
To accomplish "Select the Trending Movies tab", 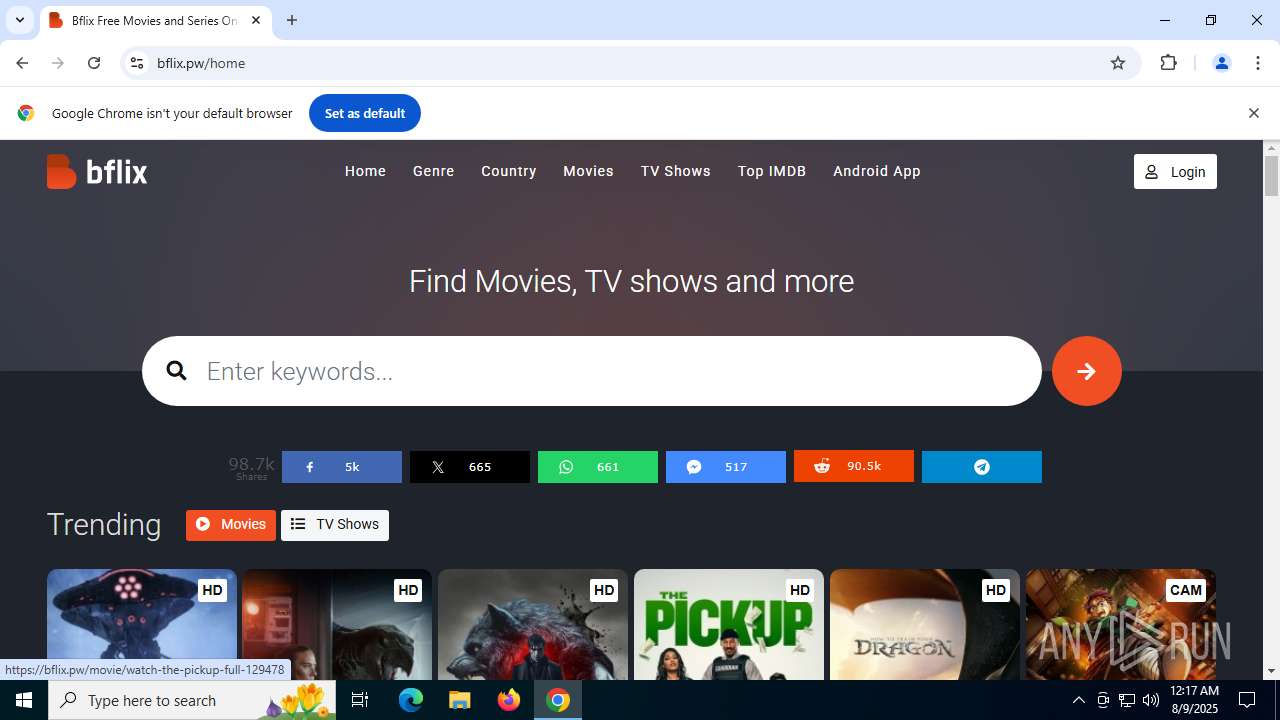I will (x=231, y=525).
